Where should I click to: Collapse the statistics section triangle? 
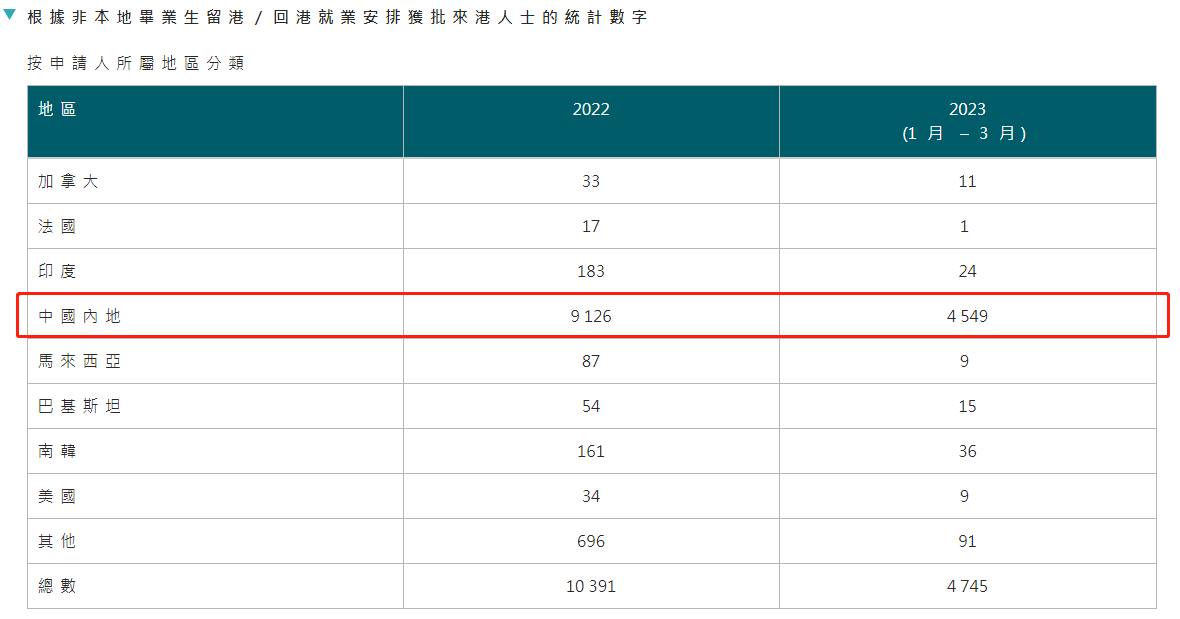tap(11, 15)
